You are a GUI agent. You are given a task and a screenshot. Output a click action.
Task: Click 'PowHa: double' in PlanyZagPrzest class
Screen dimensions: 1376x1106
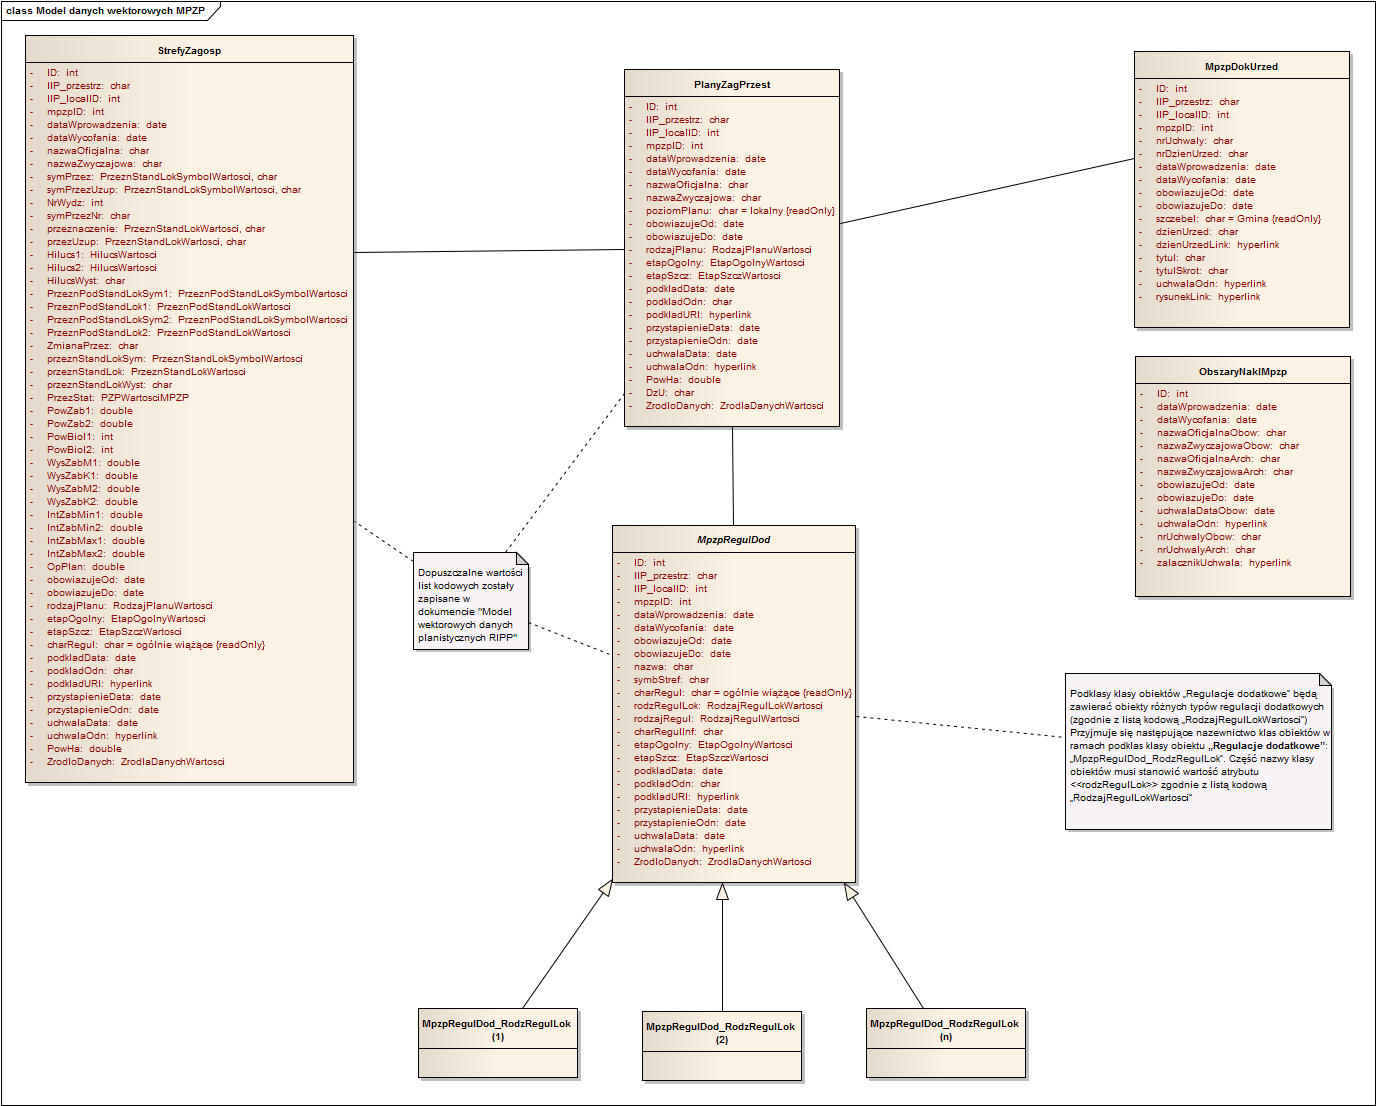[683, 380]
